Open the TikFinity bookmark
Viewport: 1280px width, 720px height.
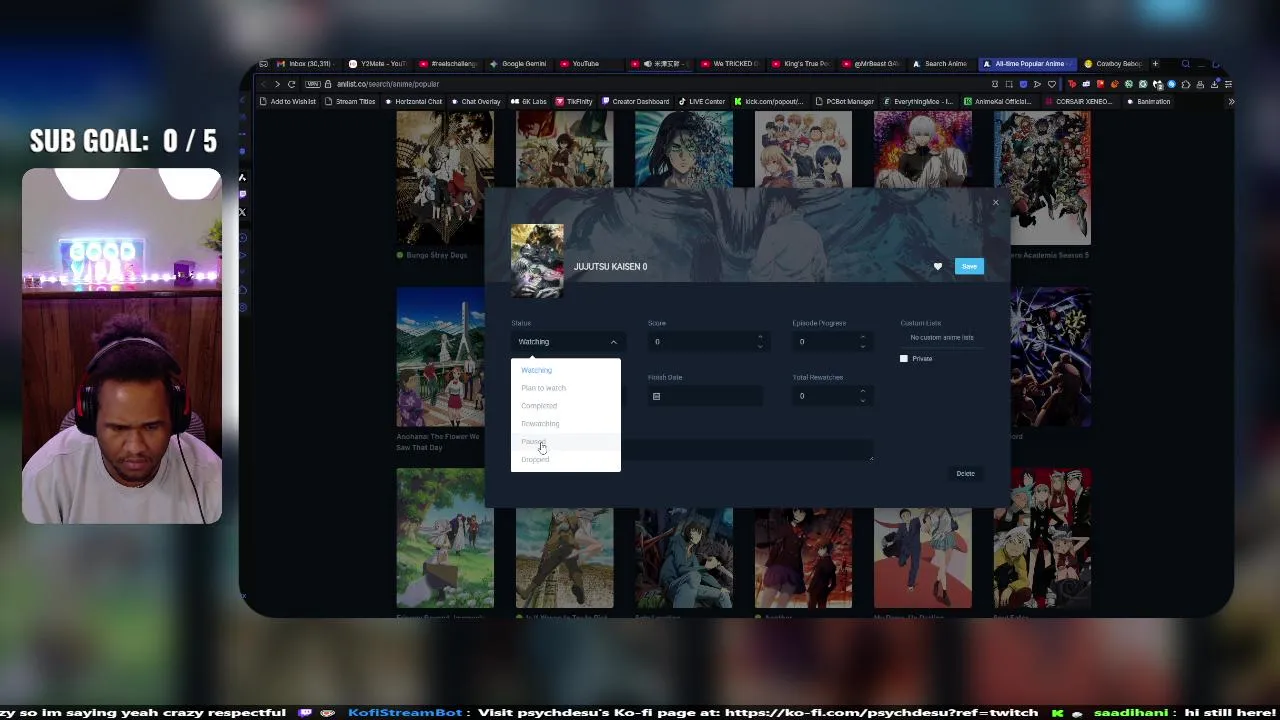click(x=574, y=102)
